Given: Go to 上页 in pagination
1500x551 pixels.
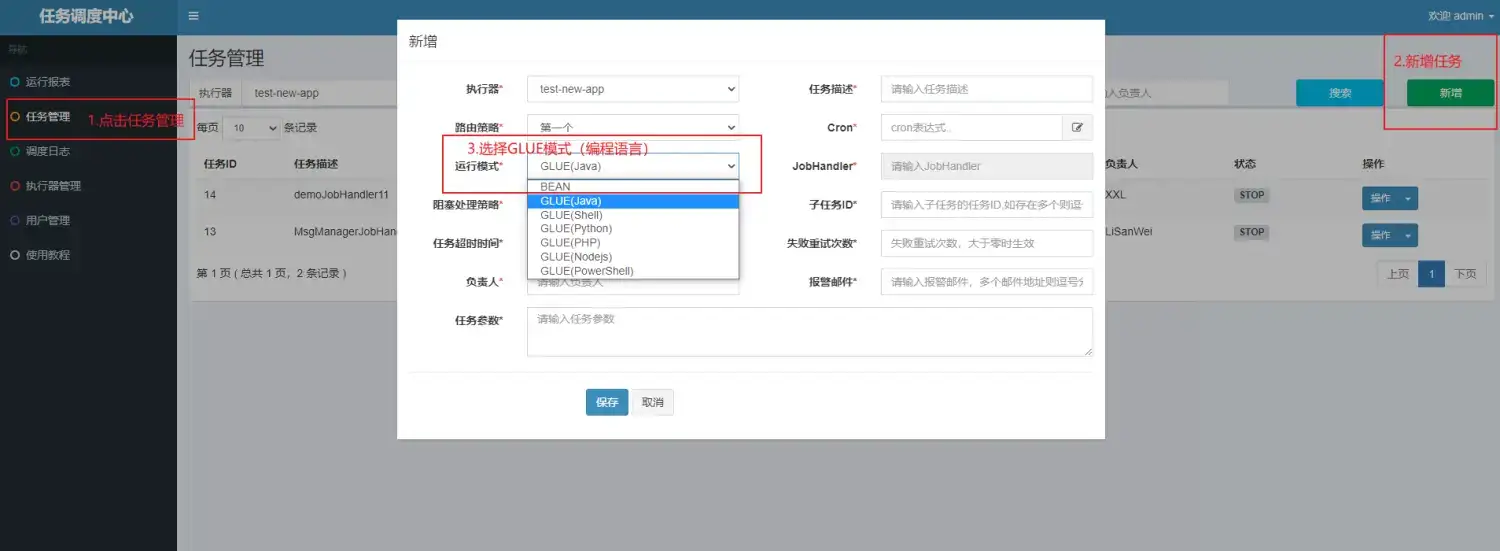Looking at the screenshot, I should pyautogui.click(x=1397, y=274).
